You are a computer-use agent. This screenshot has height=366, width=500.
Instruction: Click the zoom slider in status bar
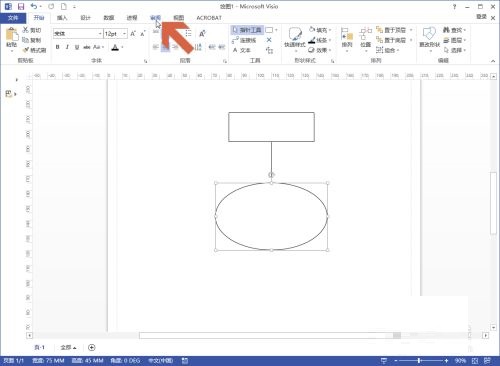pos(421,360)
